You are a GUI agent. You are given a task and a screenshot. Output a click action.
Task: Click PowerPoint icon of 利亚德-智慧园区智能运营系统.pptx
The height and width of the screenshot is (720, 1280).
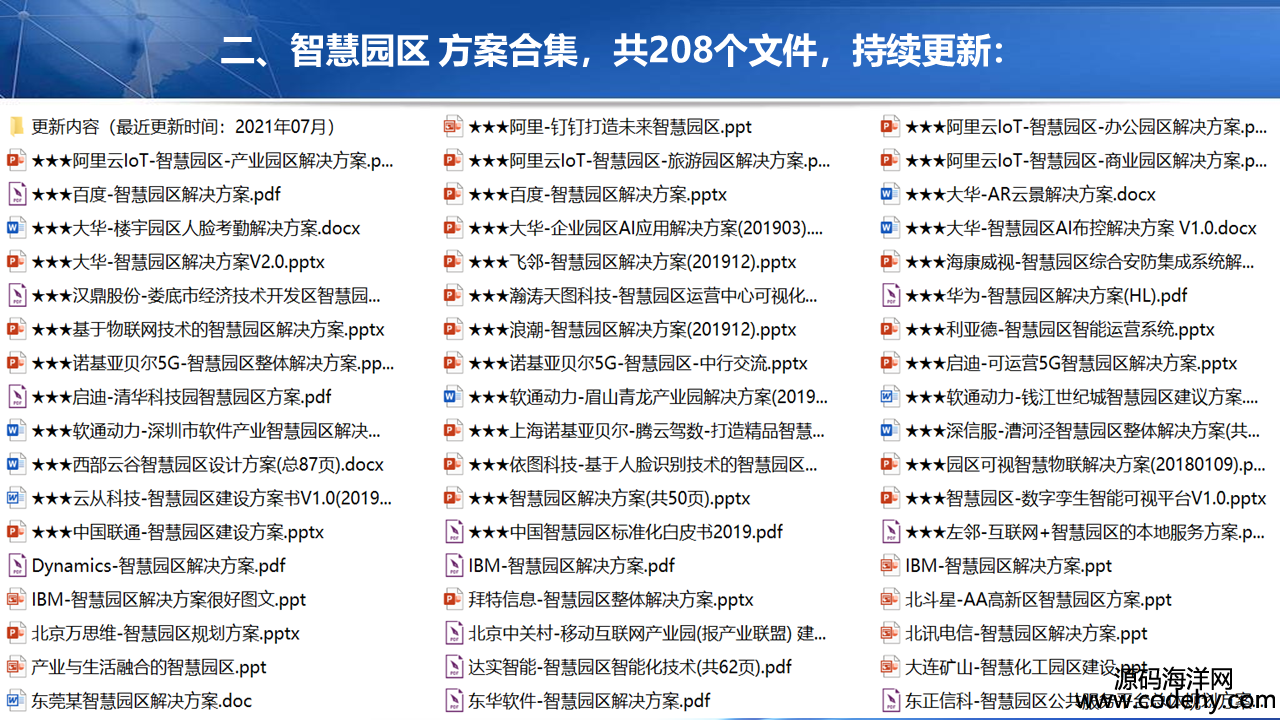tap(890, 329)
